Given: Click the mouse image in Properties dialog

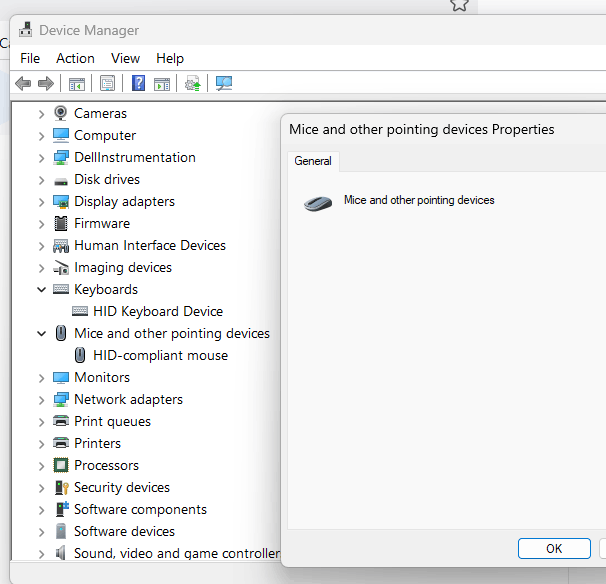Looking at the screenshot, I should point(318,203).
